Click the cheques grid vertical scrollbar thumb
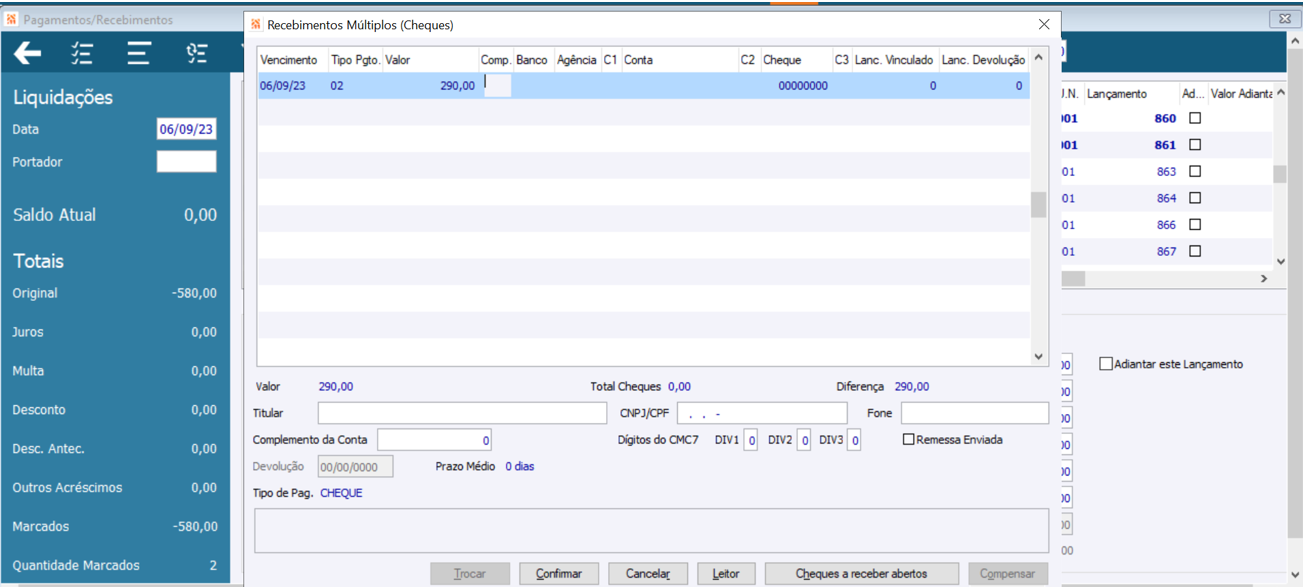The image size is (1305, 587). coord(1038,205)
